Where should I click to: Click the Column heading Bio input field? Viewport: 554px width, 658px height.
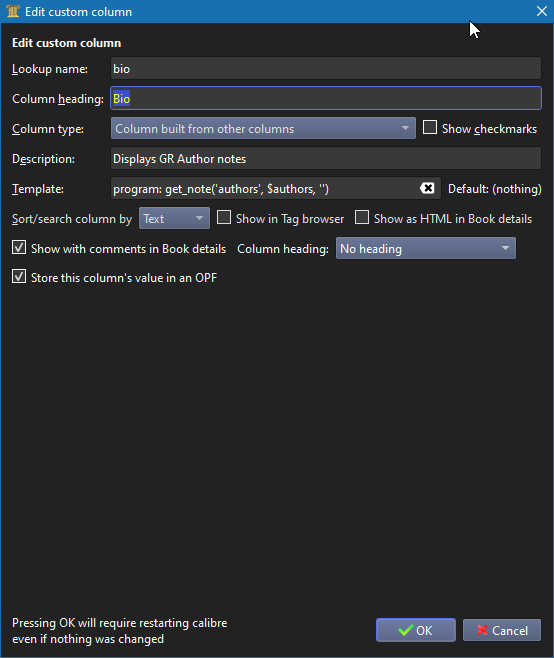[326, 98]
